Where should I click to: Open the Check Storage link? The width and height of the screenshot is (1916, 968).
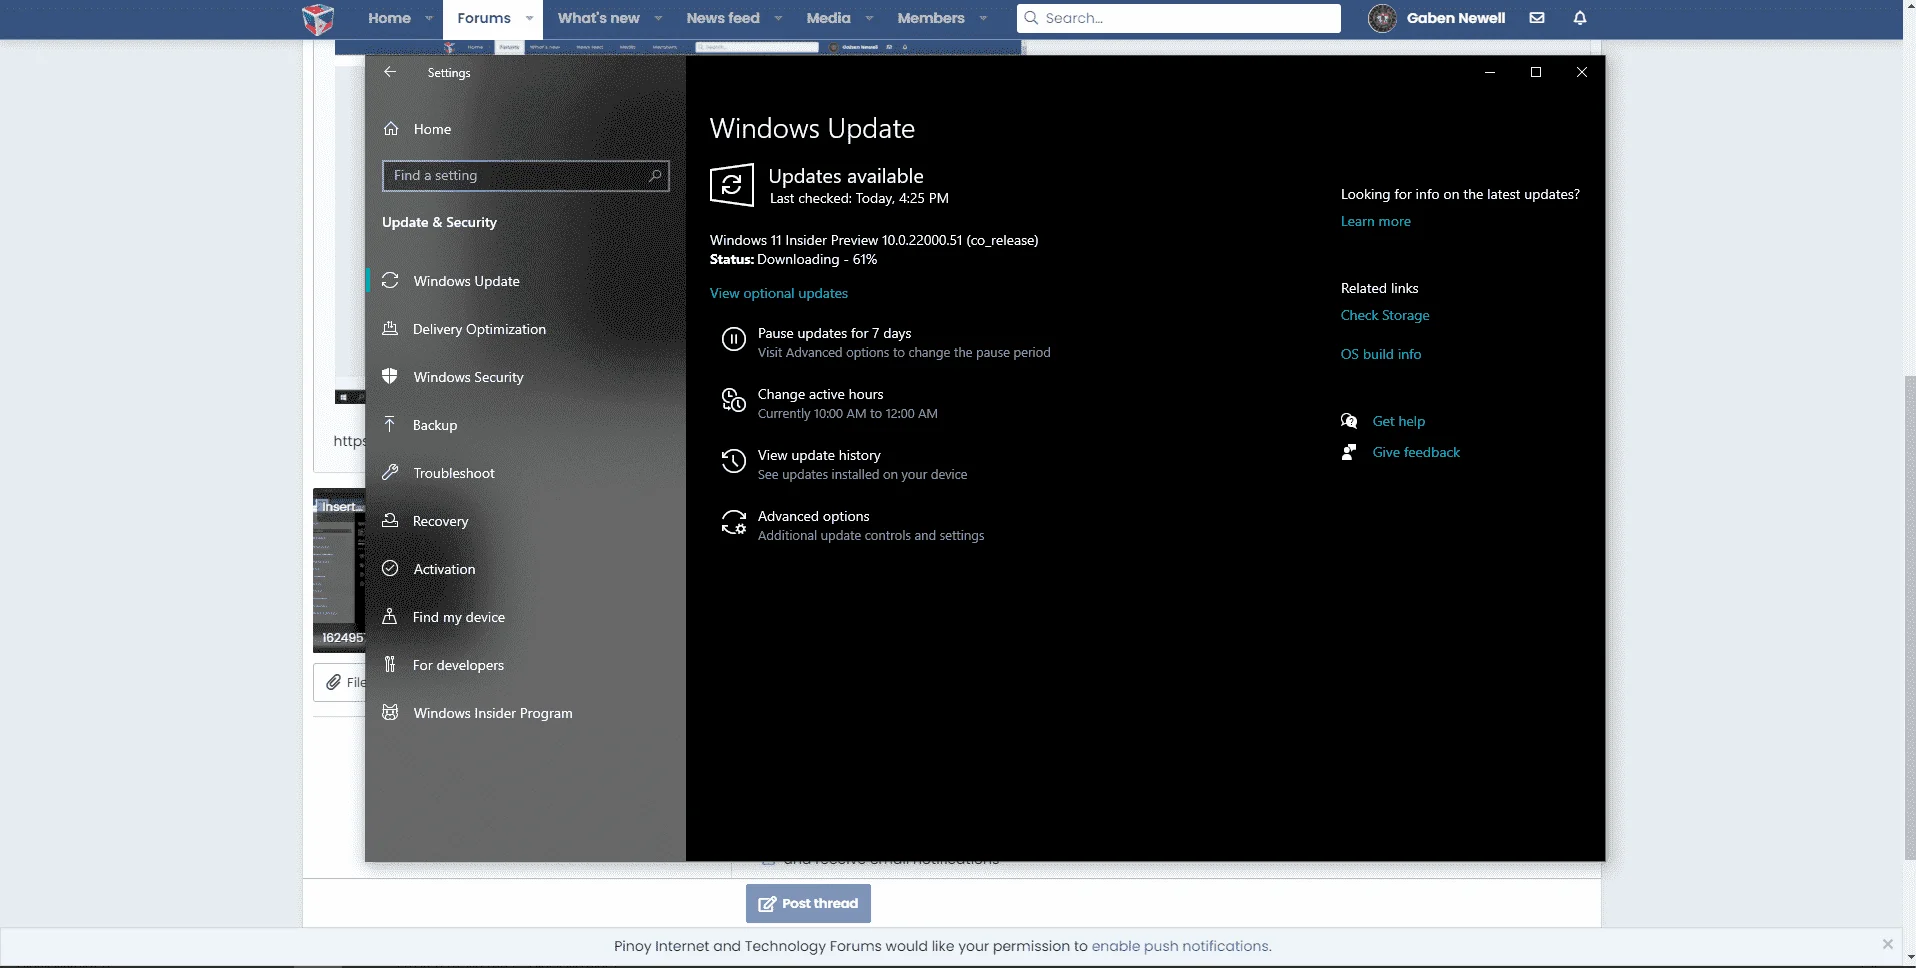point(1385,315)
